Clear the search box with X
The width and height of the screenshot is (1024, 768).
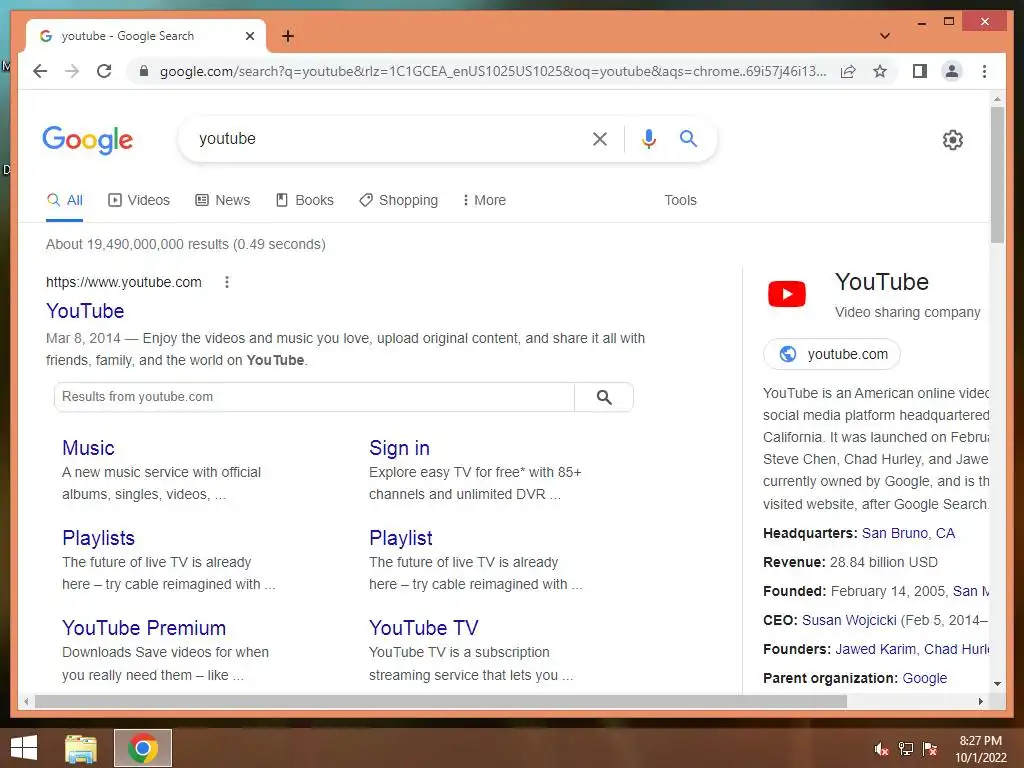click(x=600, y=138)
